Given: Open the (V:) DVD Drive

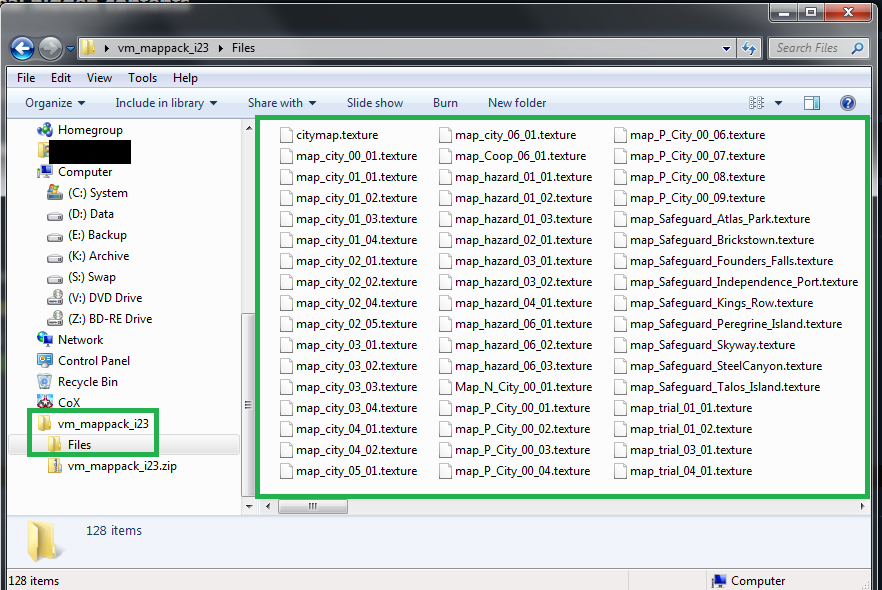Looking at the screenshot, I should pos(105,297).
